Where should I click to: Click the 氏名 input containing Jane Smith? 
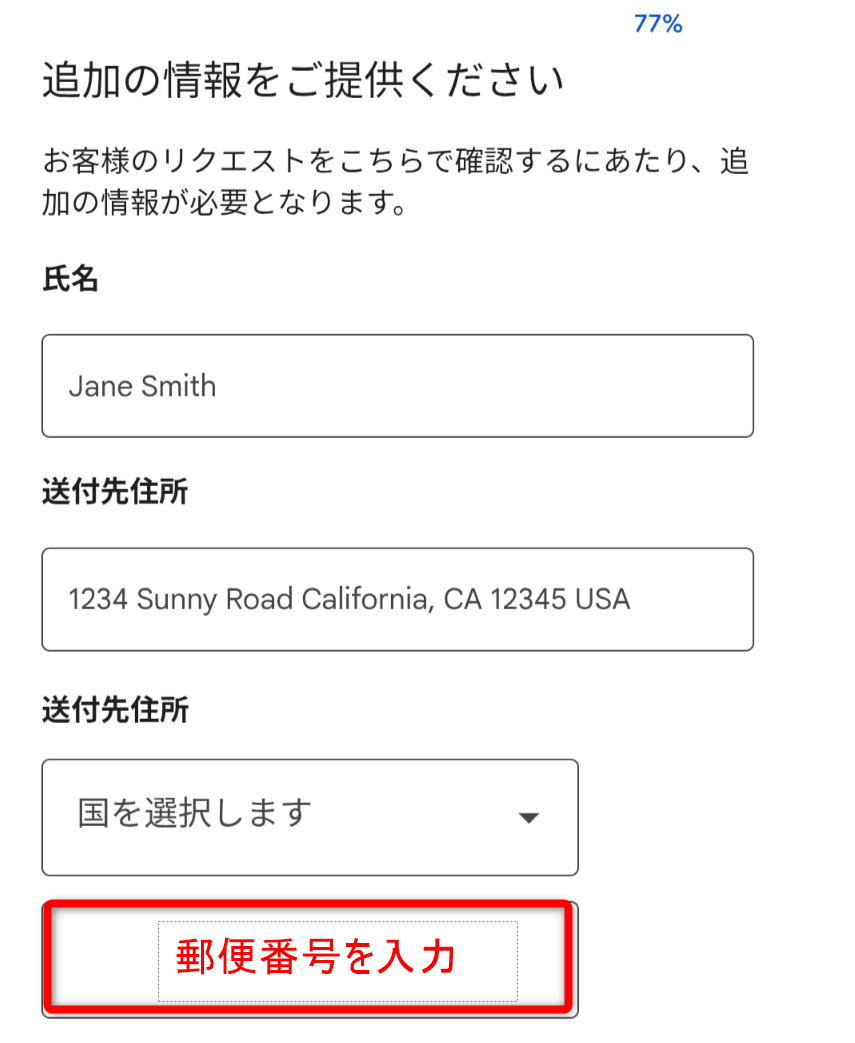click(397, 386)
